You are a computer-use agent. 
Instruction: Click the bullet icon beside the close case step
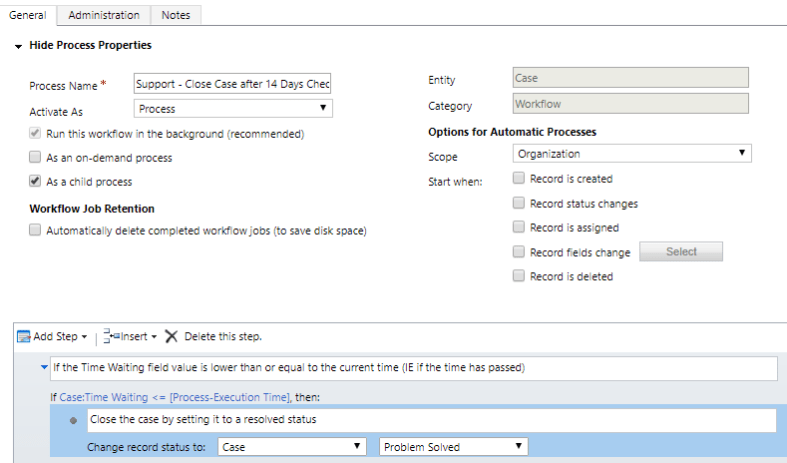74,421
